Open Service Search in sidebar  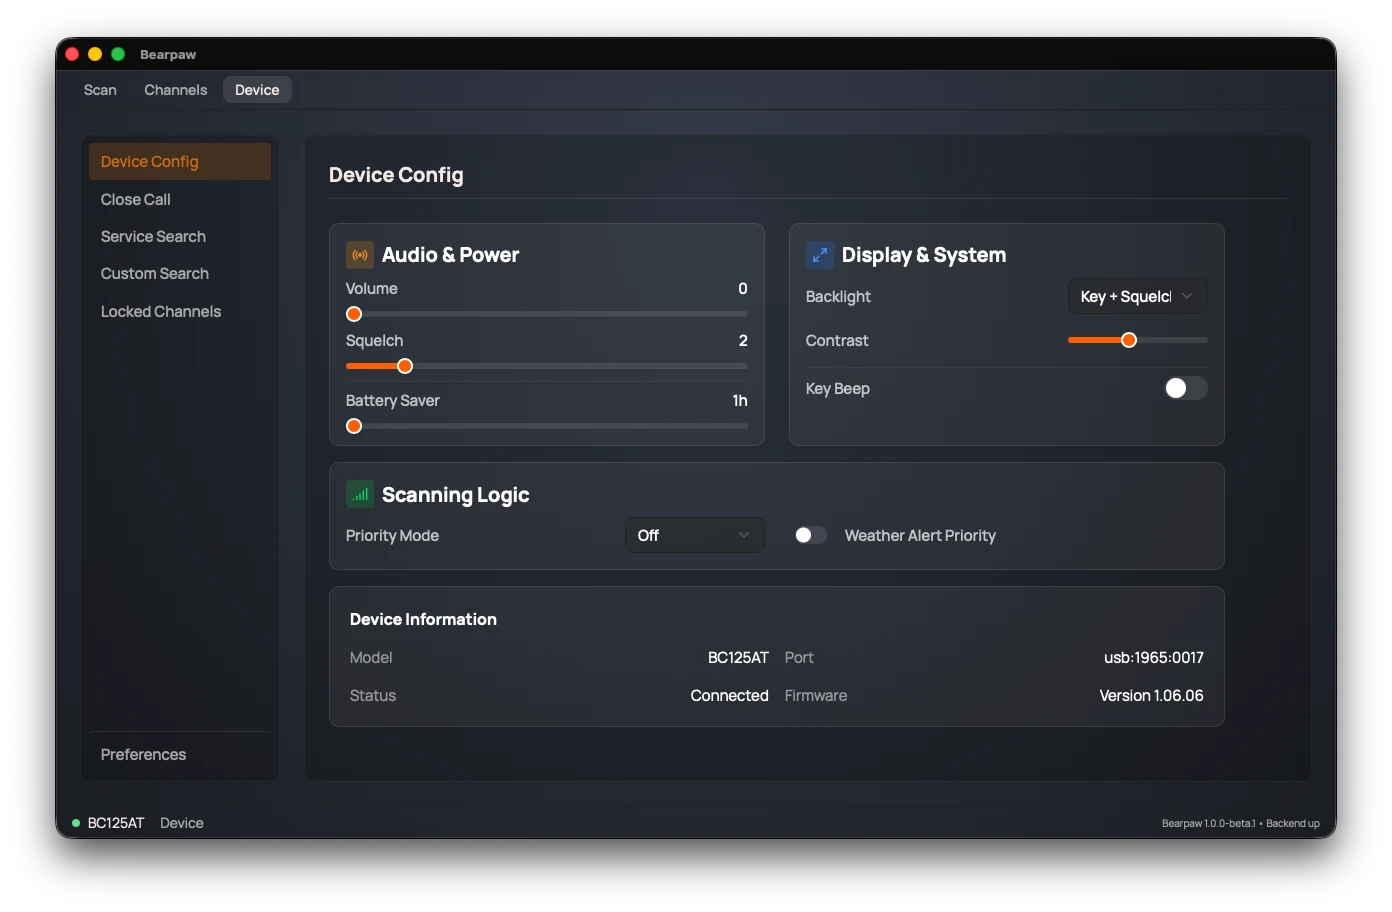[180, 236]
